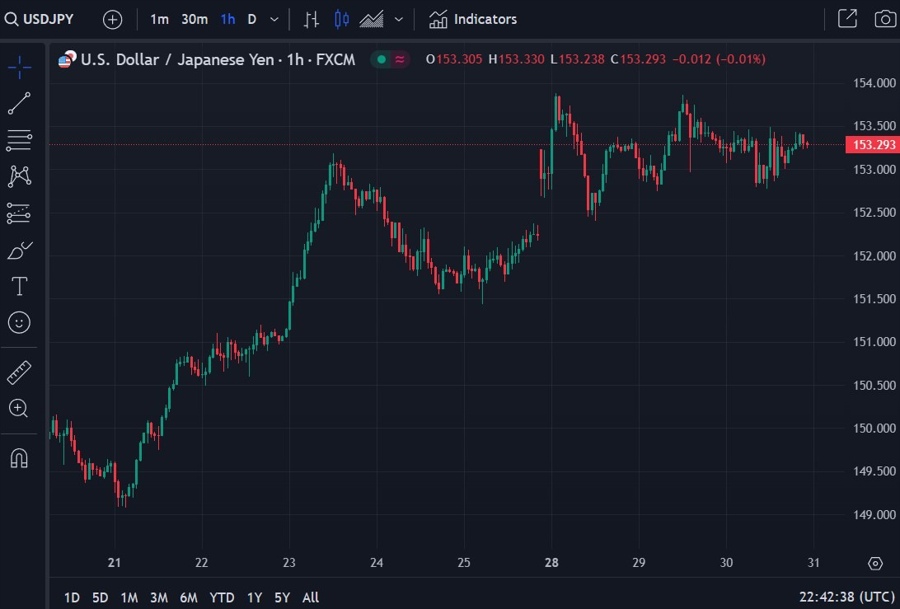Open the chart style dropdown arrow
The width and height of the screenshot is (900, 609).
click(397, 18)
